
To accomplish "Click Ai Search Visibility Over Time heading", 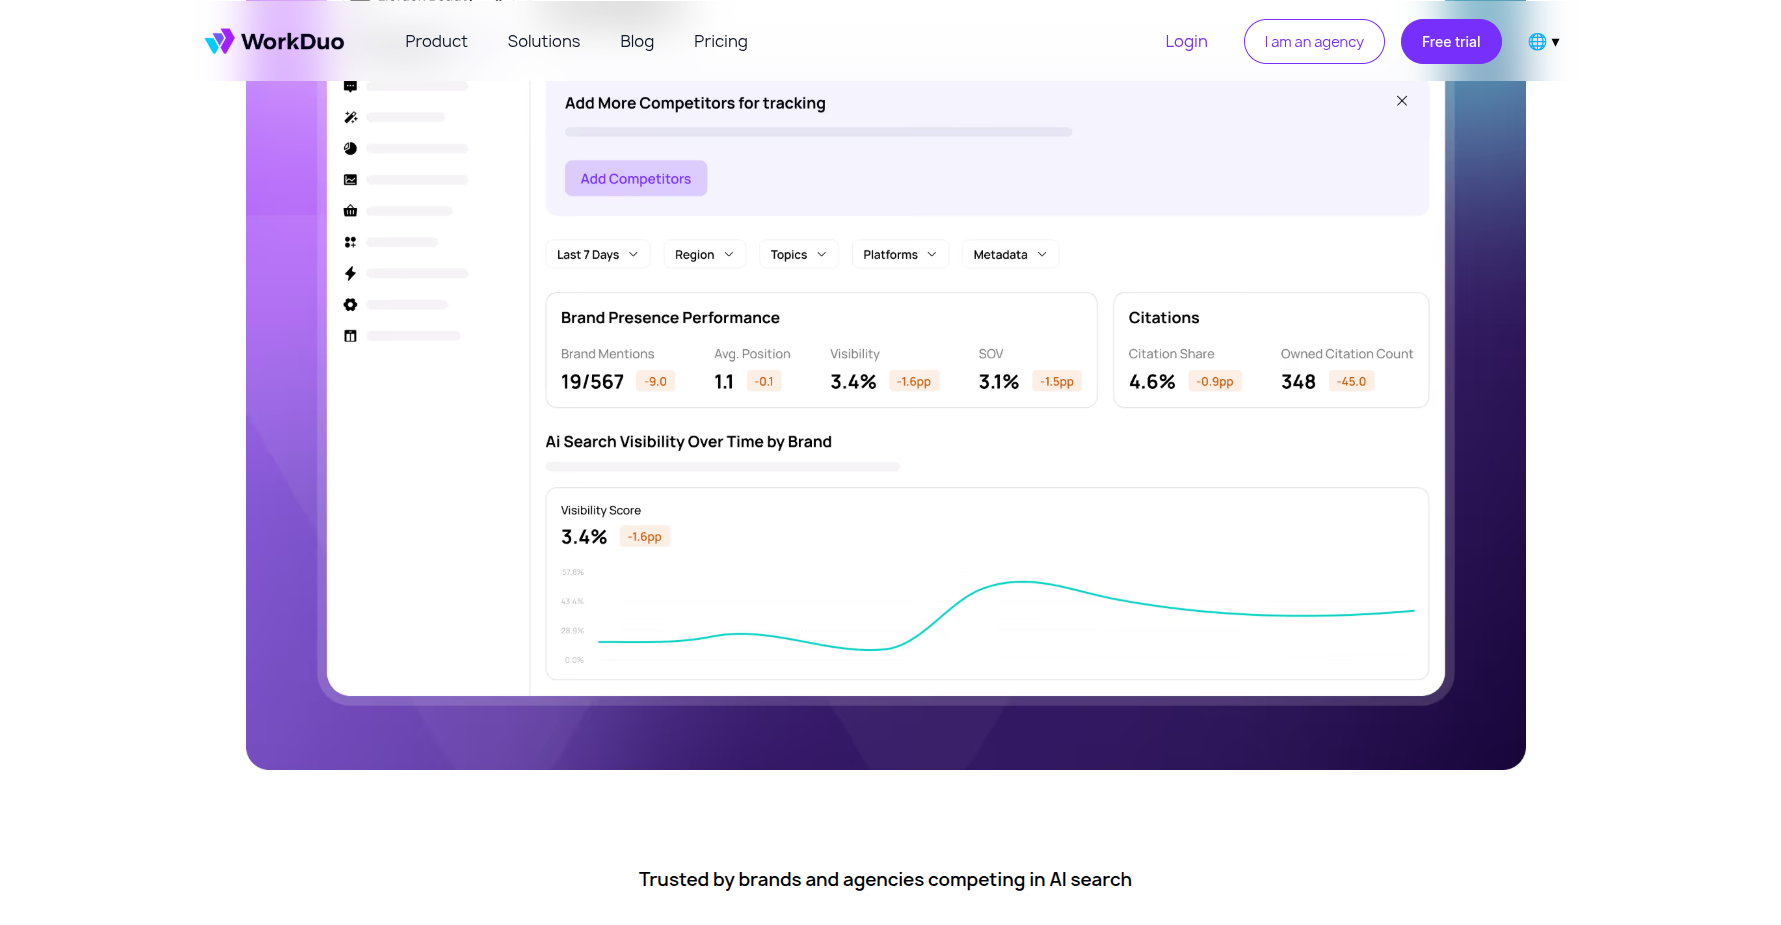I will point(688,441).
